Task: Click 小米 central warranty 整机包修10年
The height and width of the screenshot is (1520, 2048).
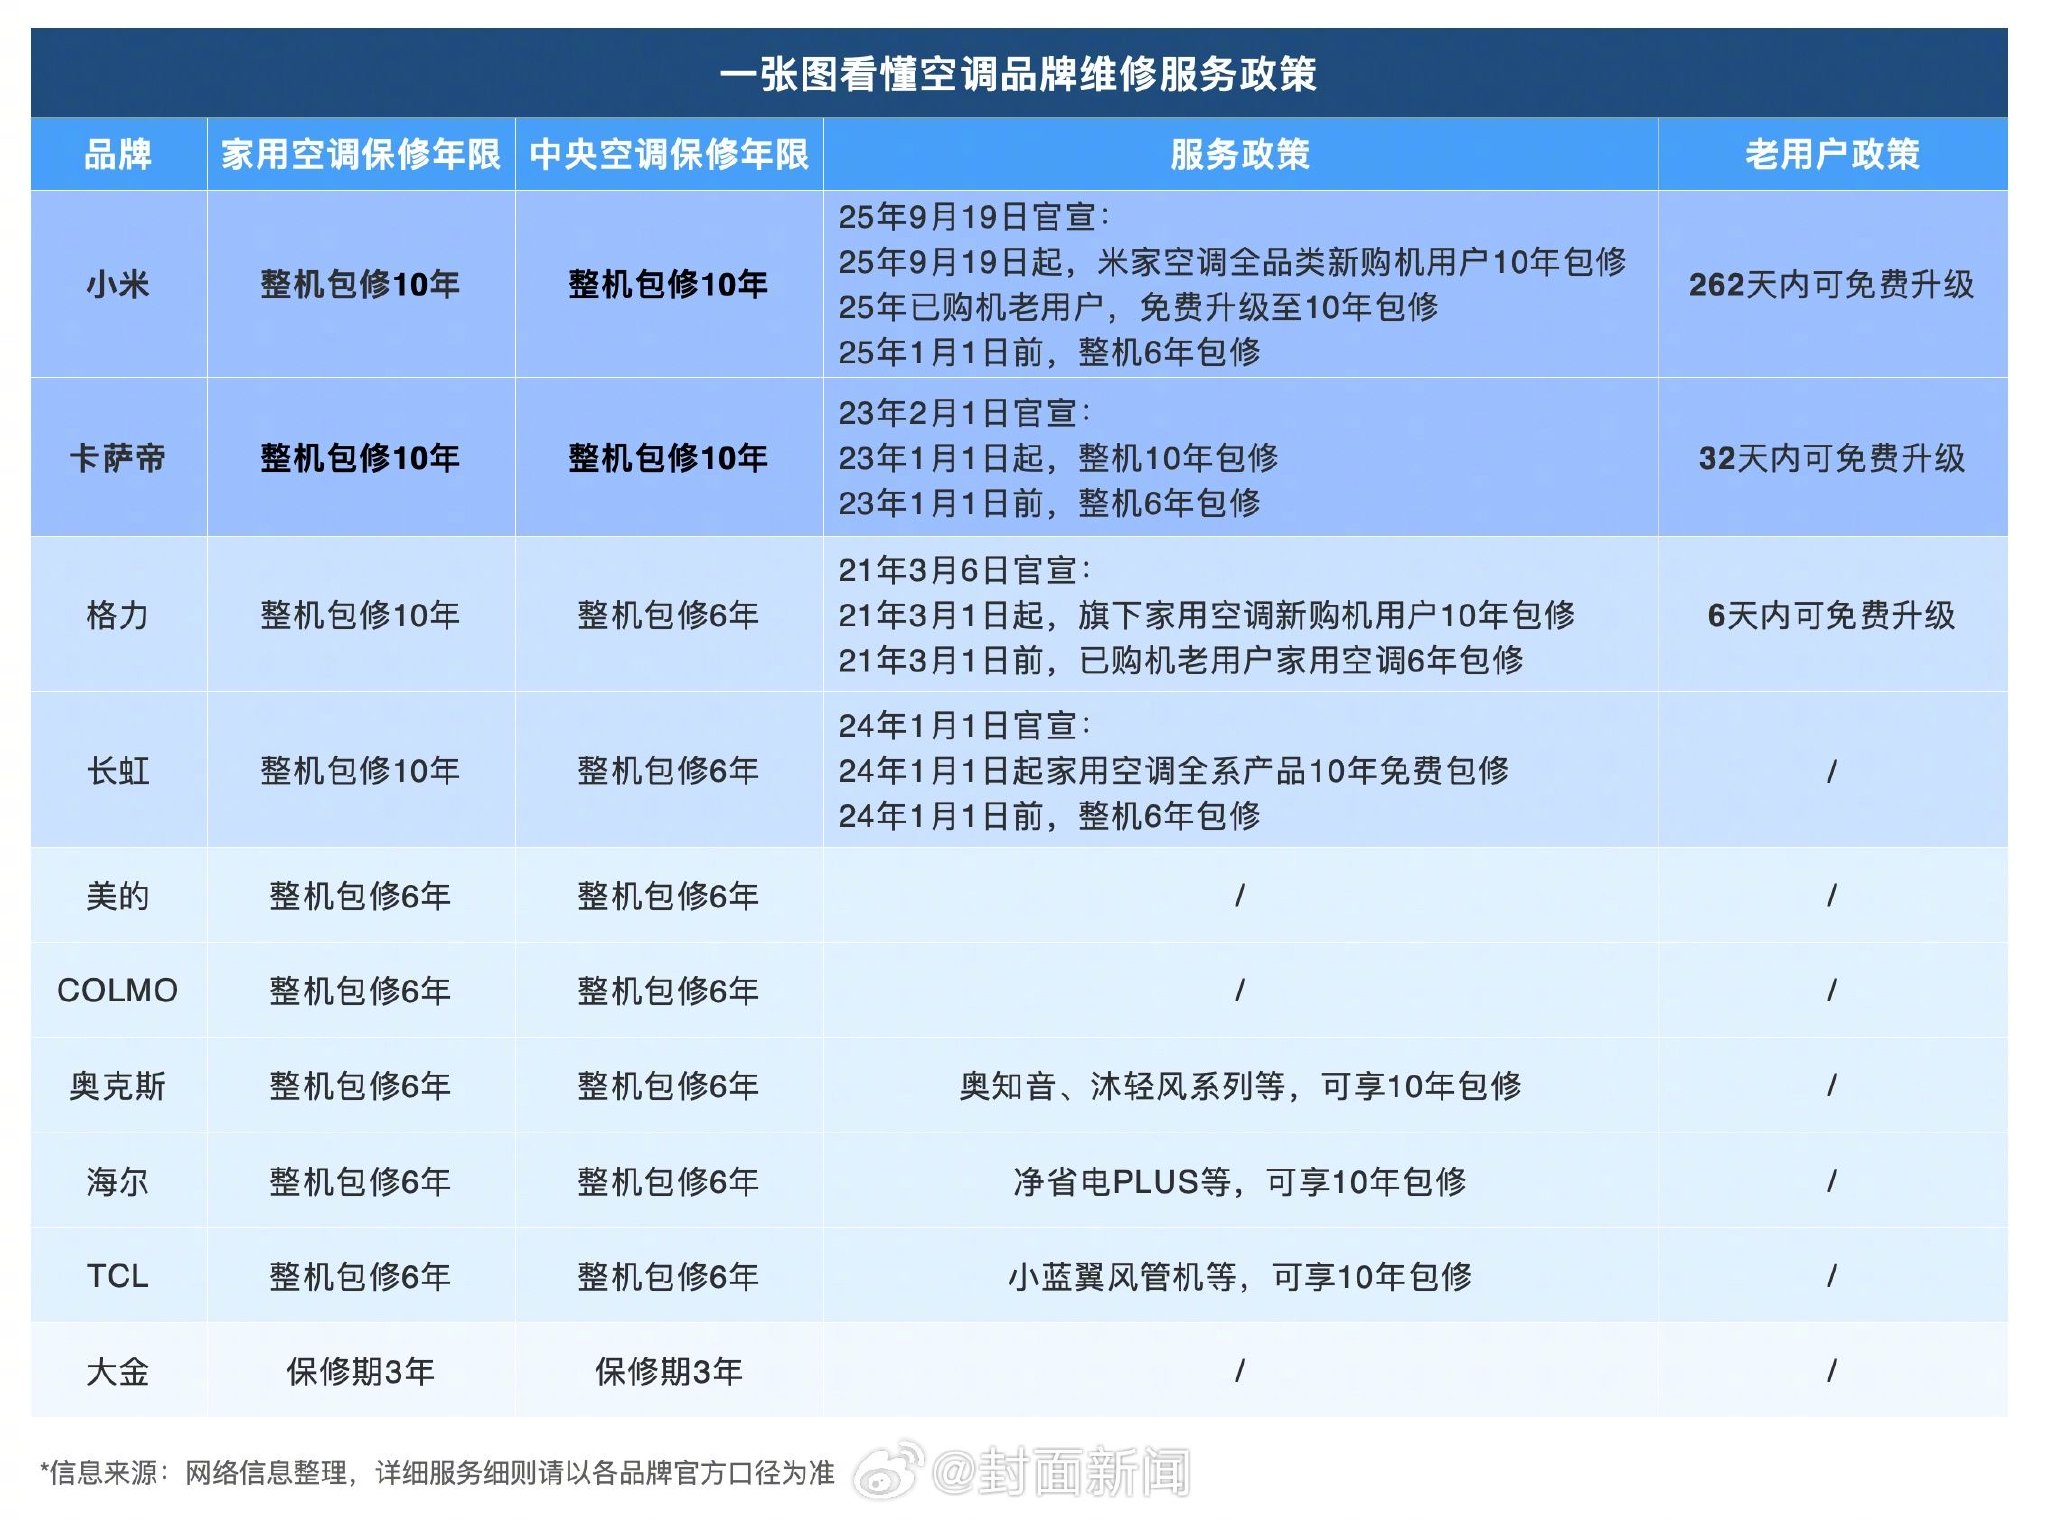Action: tap(669, 284)
